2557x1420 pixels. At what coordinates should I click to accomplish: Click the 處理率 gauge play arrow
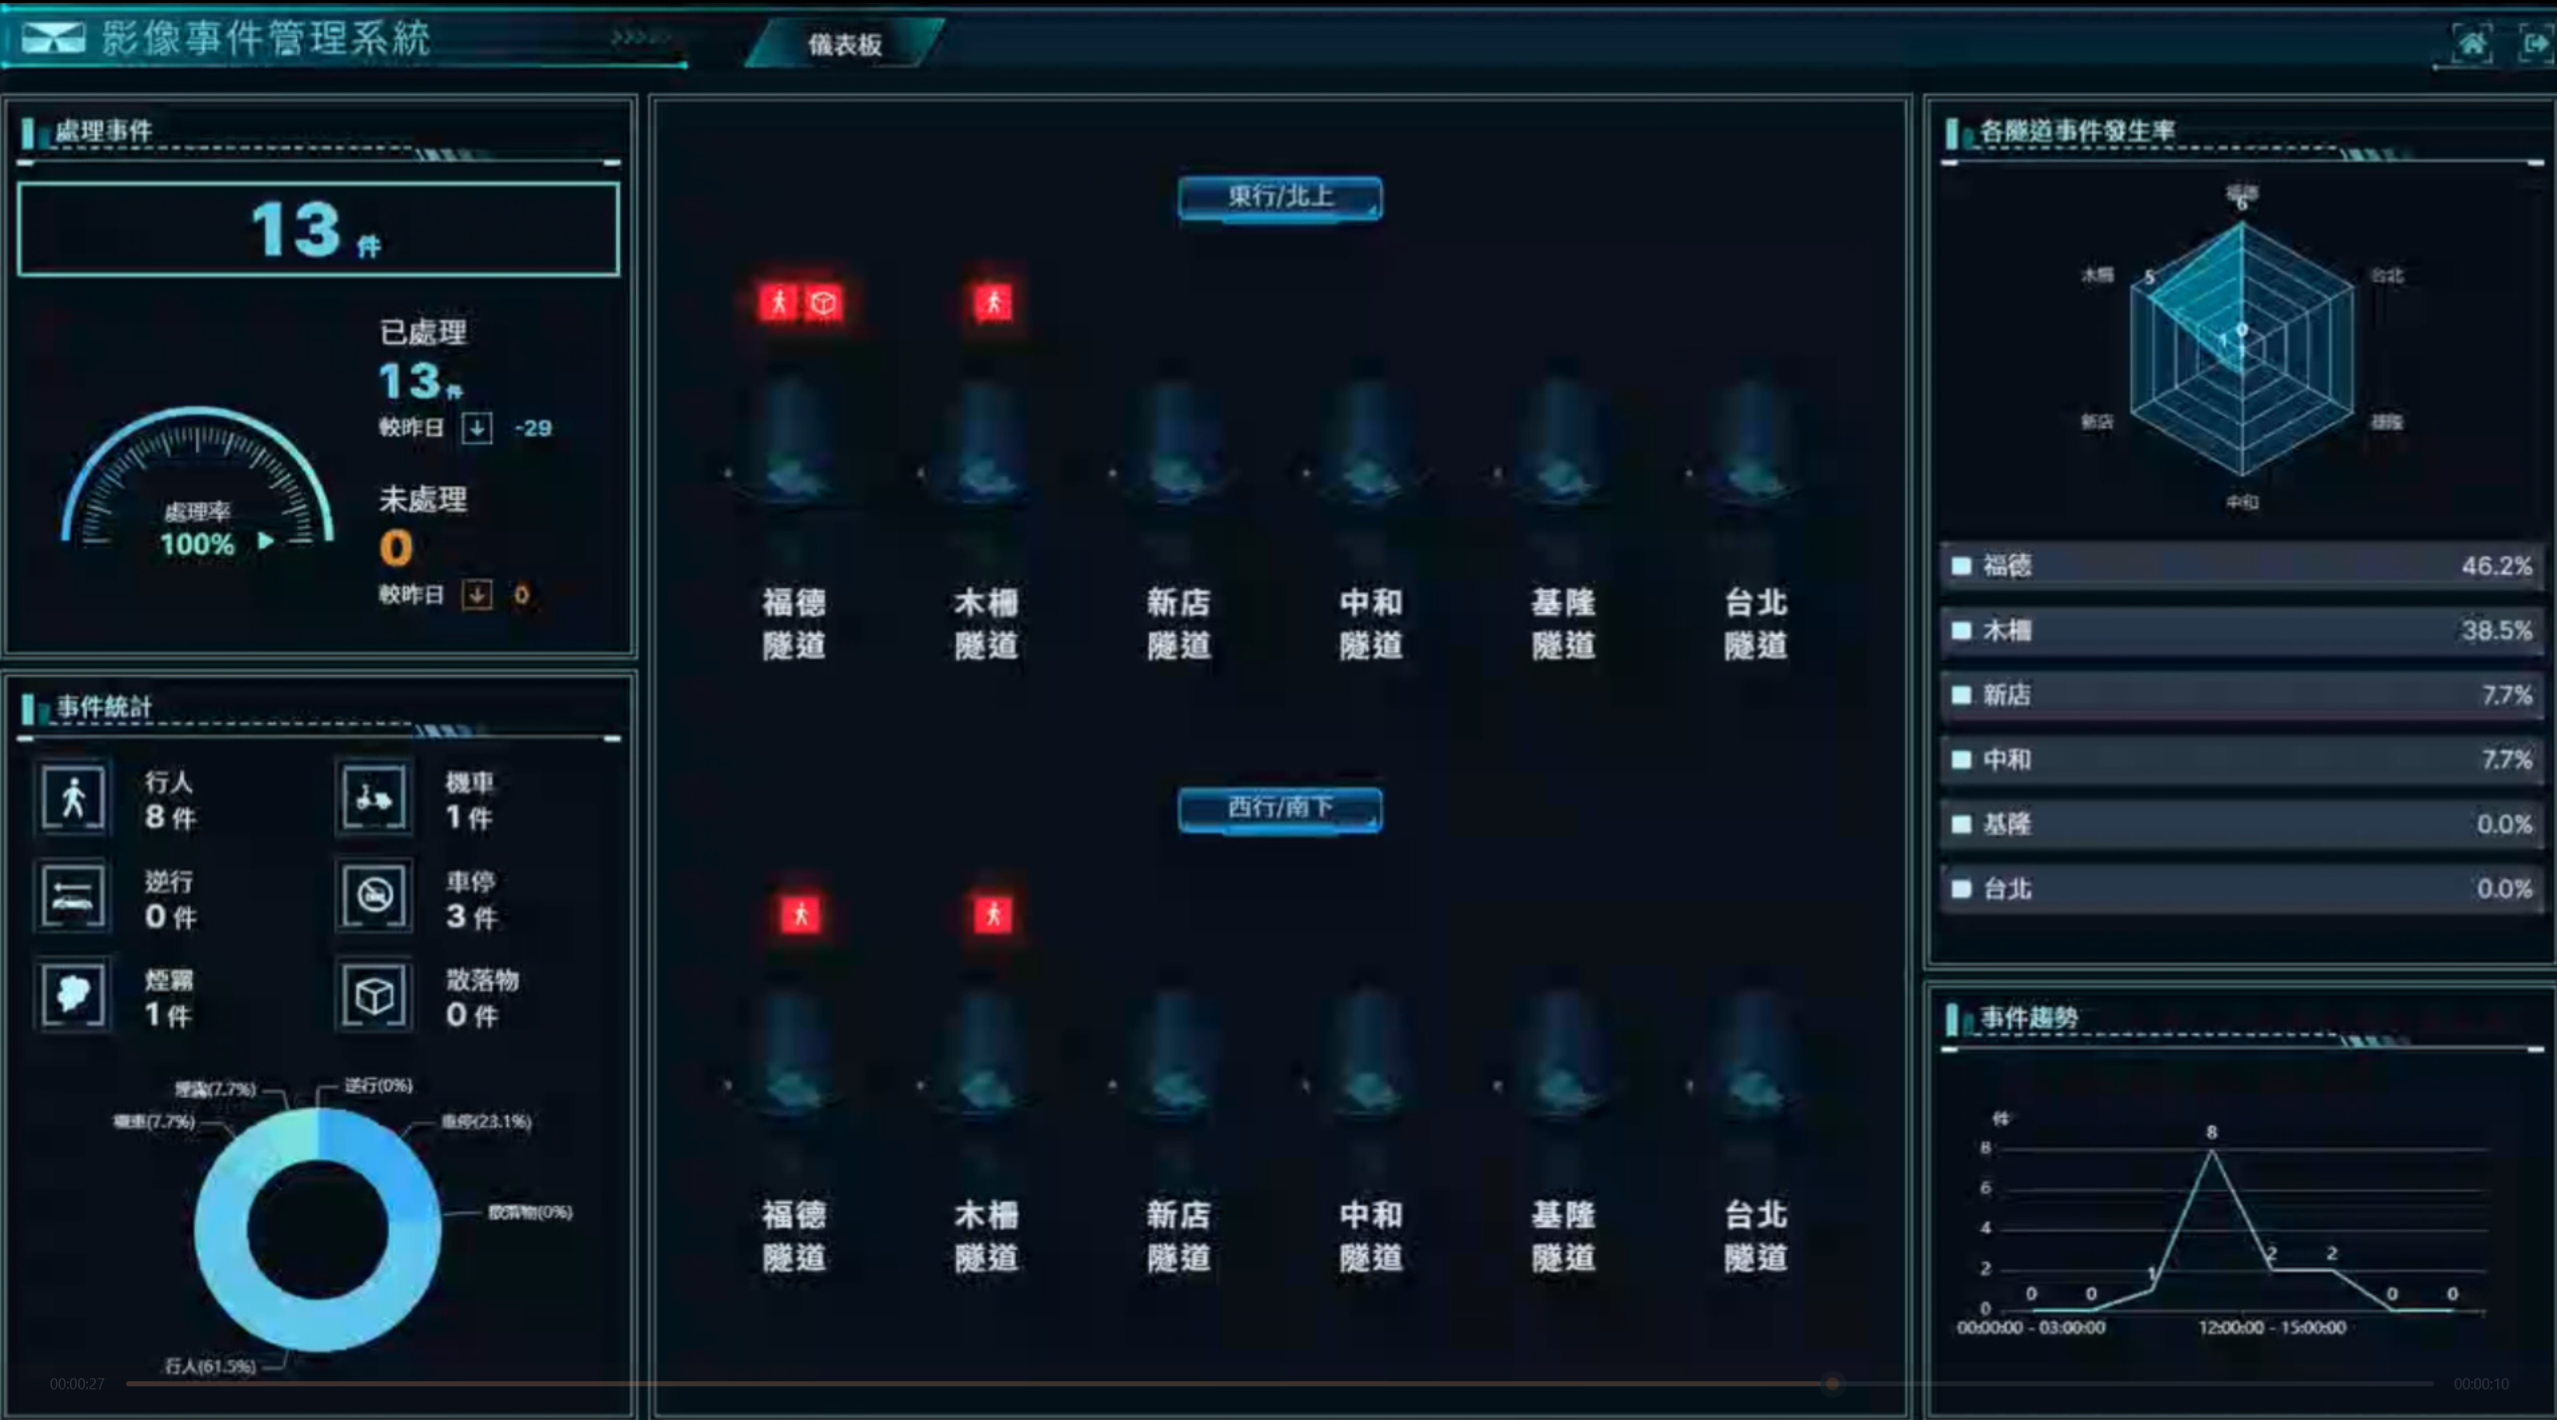point(266,542)
